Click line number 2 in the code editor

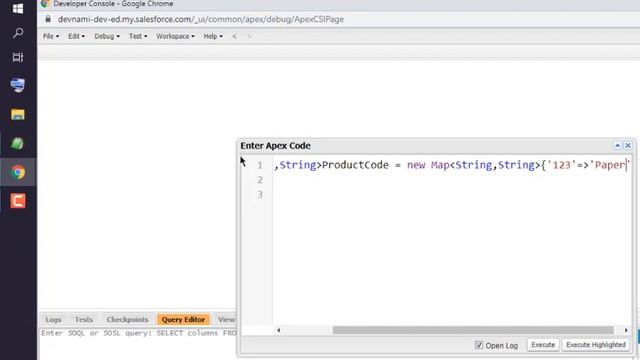[x=260, y=180]
